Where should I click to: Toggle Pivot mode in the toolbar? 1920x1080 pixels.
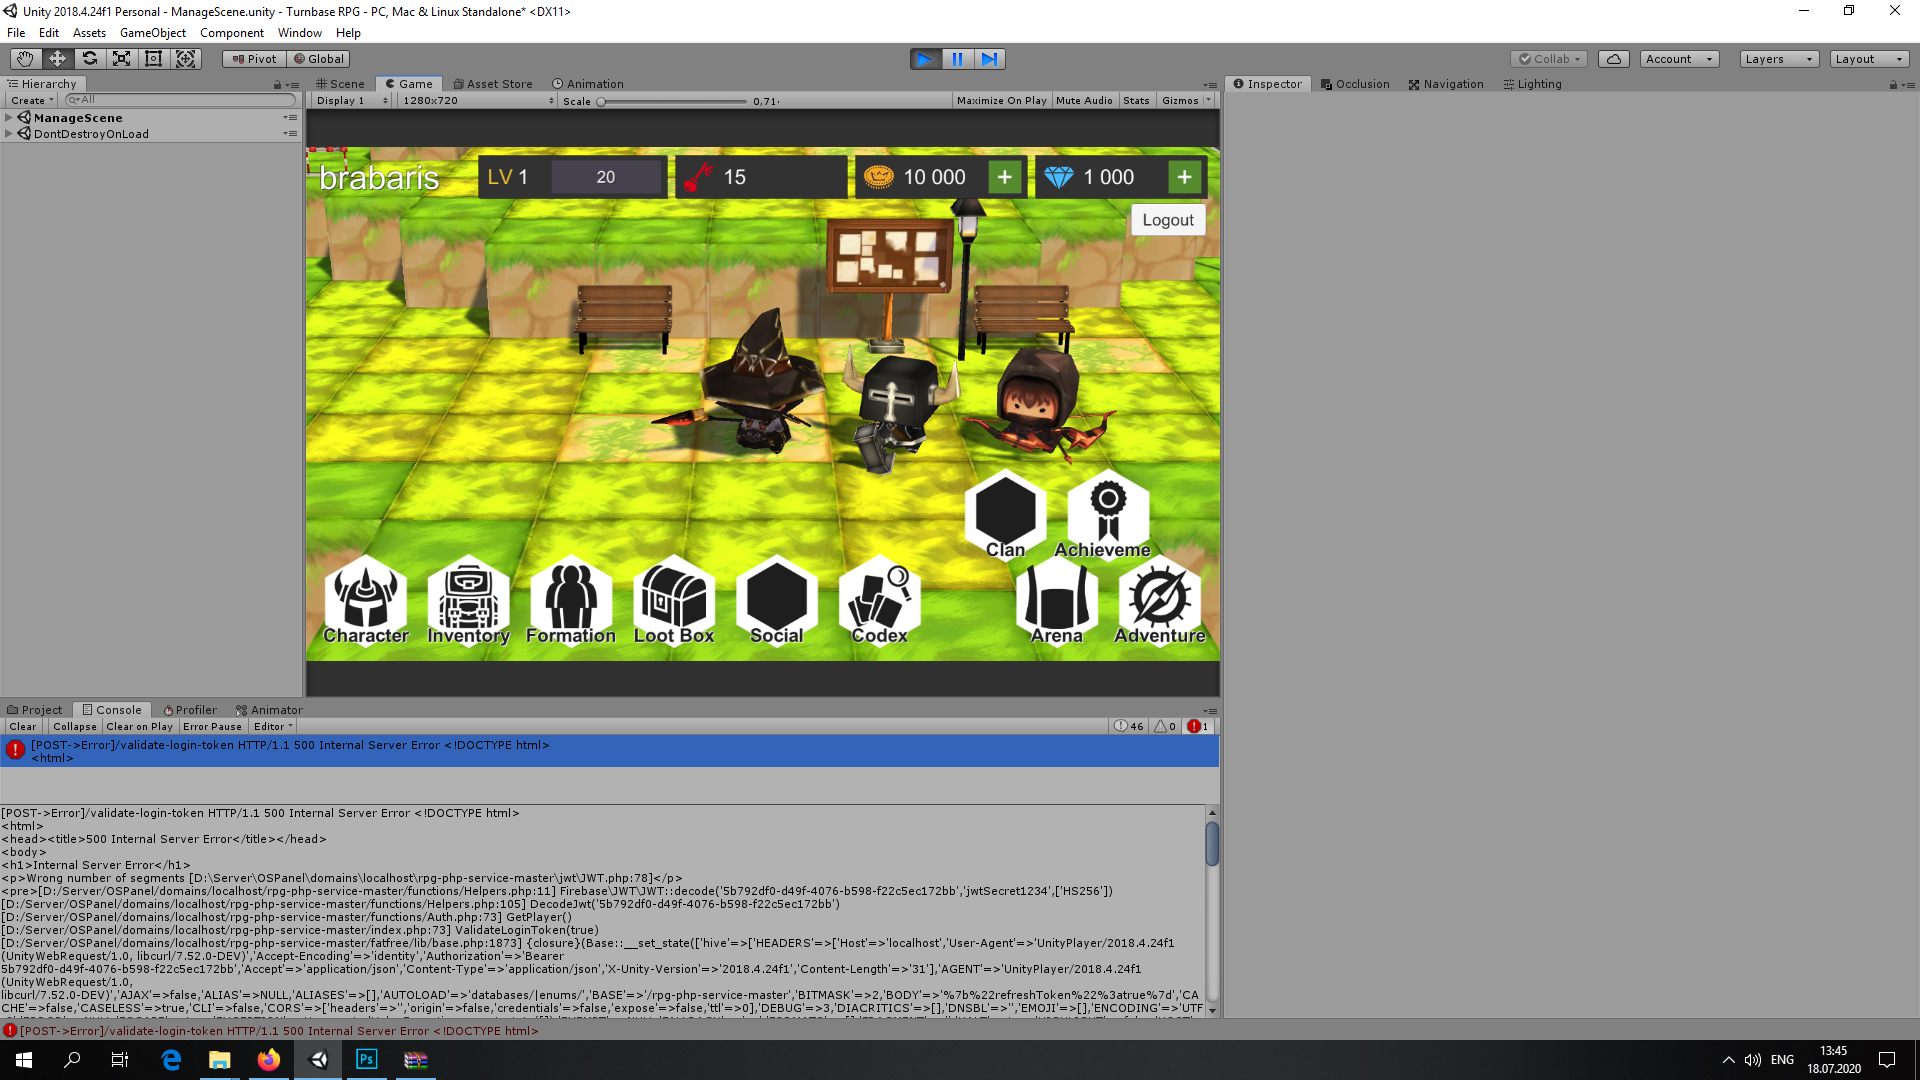click(253, 58)
